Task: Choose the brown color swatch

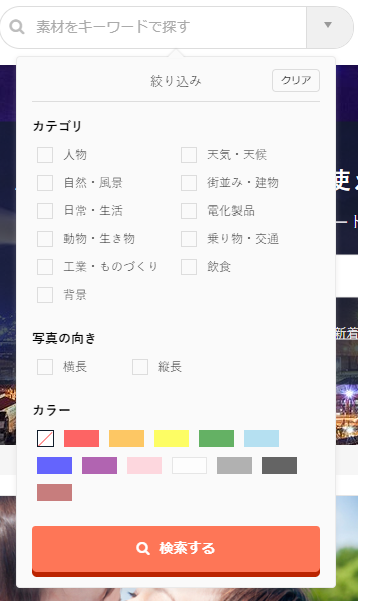Action: 54,493
